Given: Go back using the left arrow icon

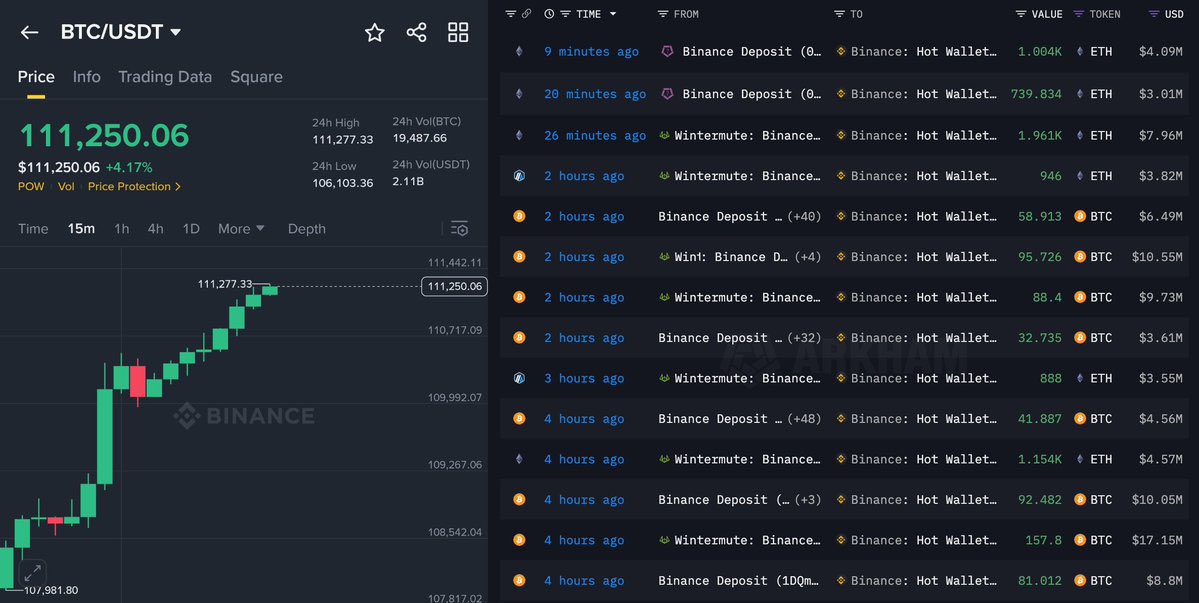Looking at the screenshot, I should click(x=29, y=32).
